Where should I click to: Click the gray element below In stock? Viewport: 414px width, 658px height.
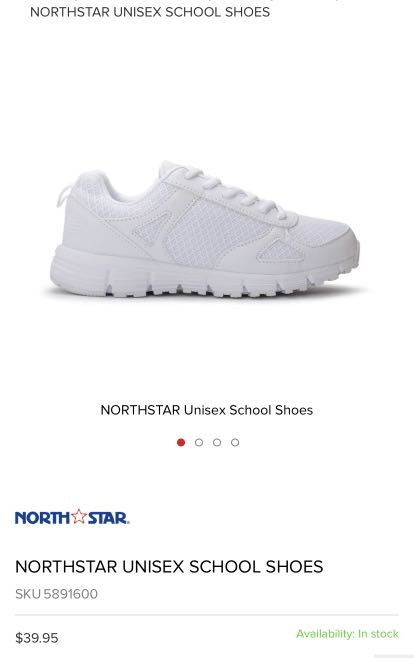click(394, 656)
